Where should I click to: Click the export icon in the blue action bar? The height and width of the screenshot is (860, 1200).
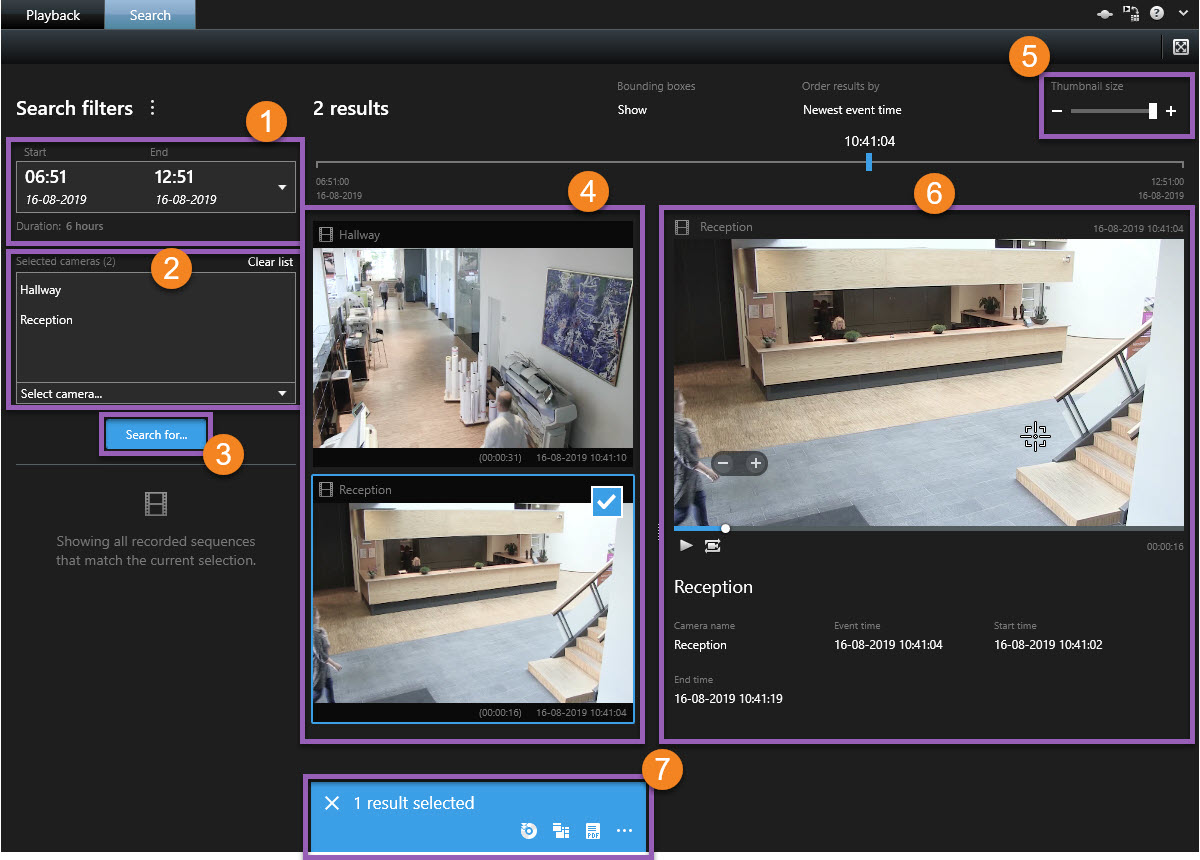[x=529, y=831]
